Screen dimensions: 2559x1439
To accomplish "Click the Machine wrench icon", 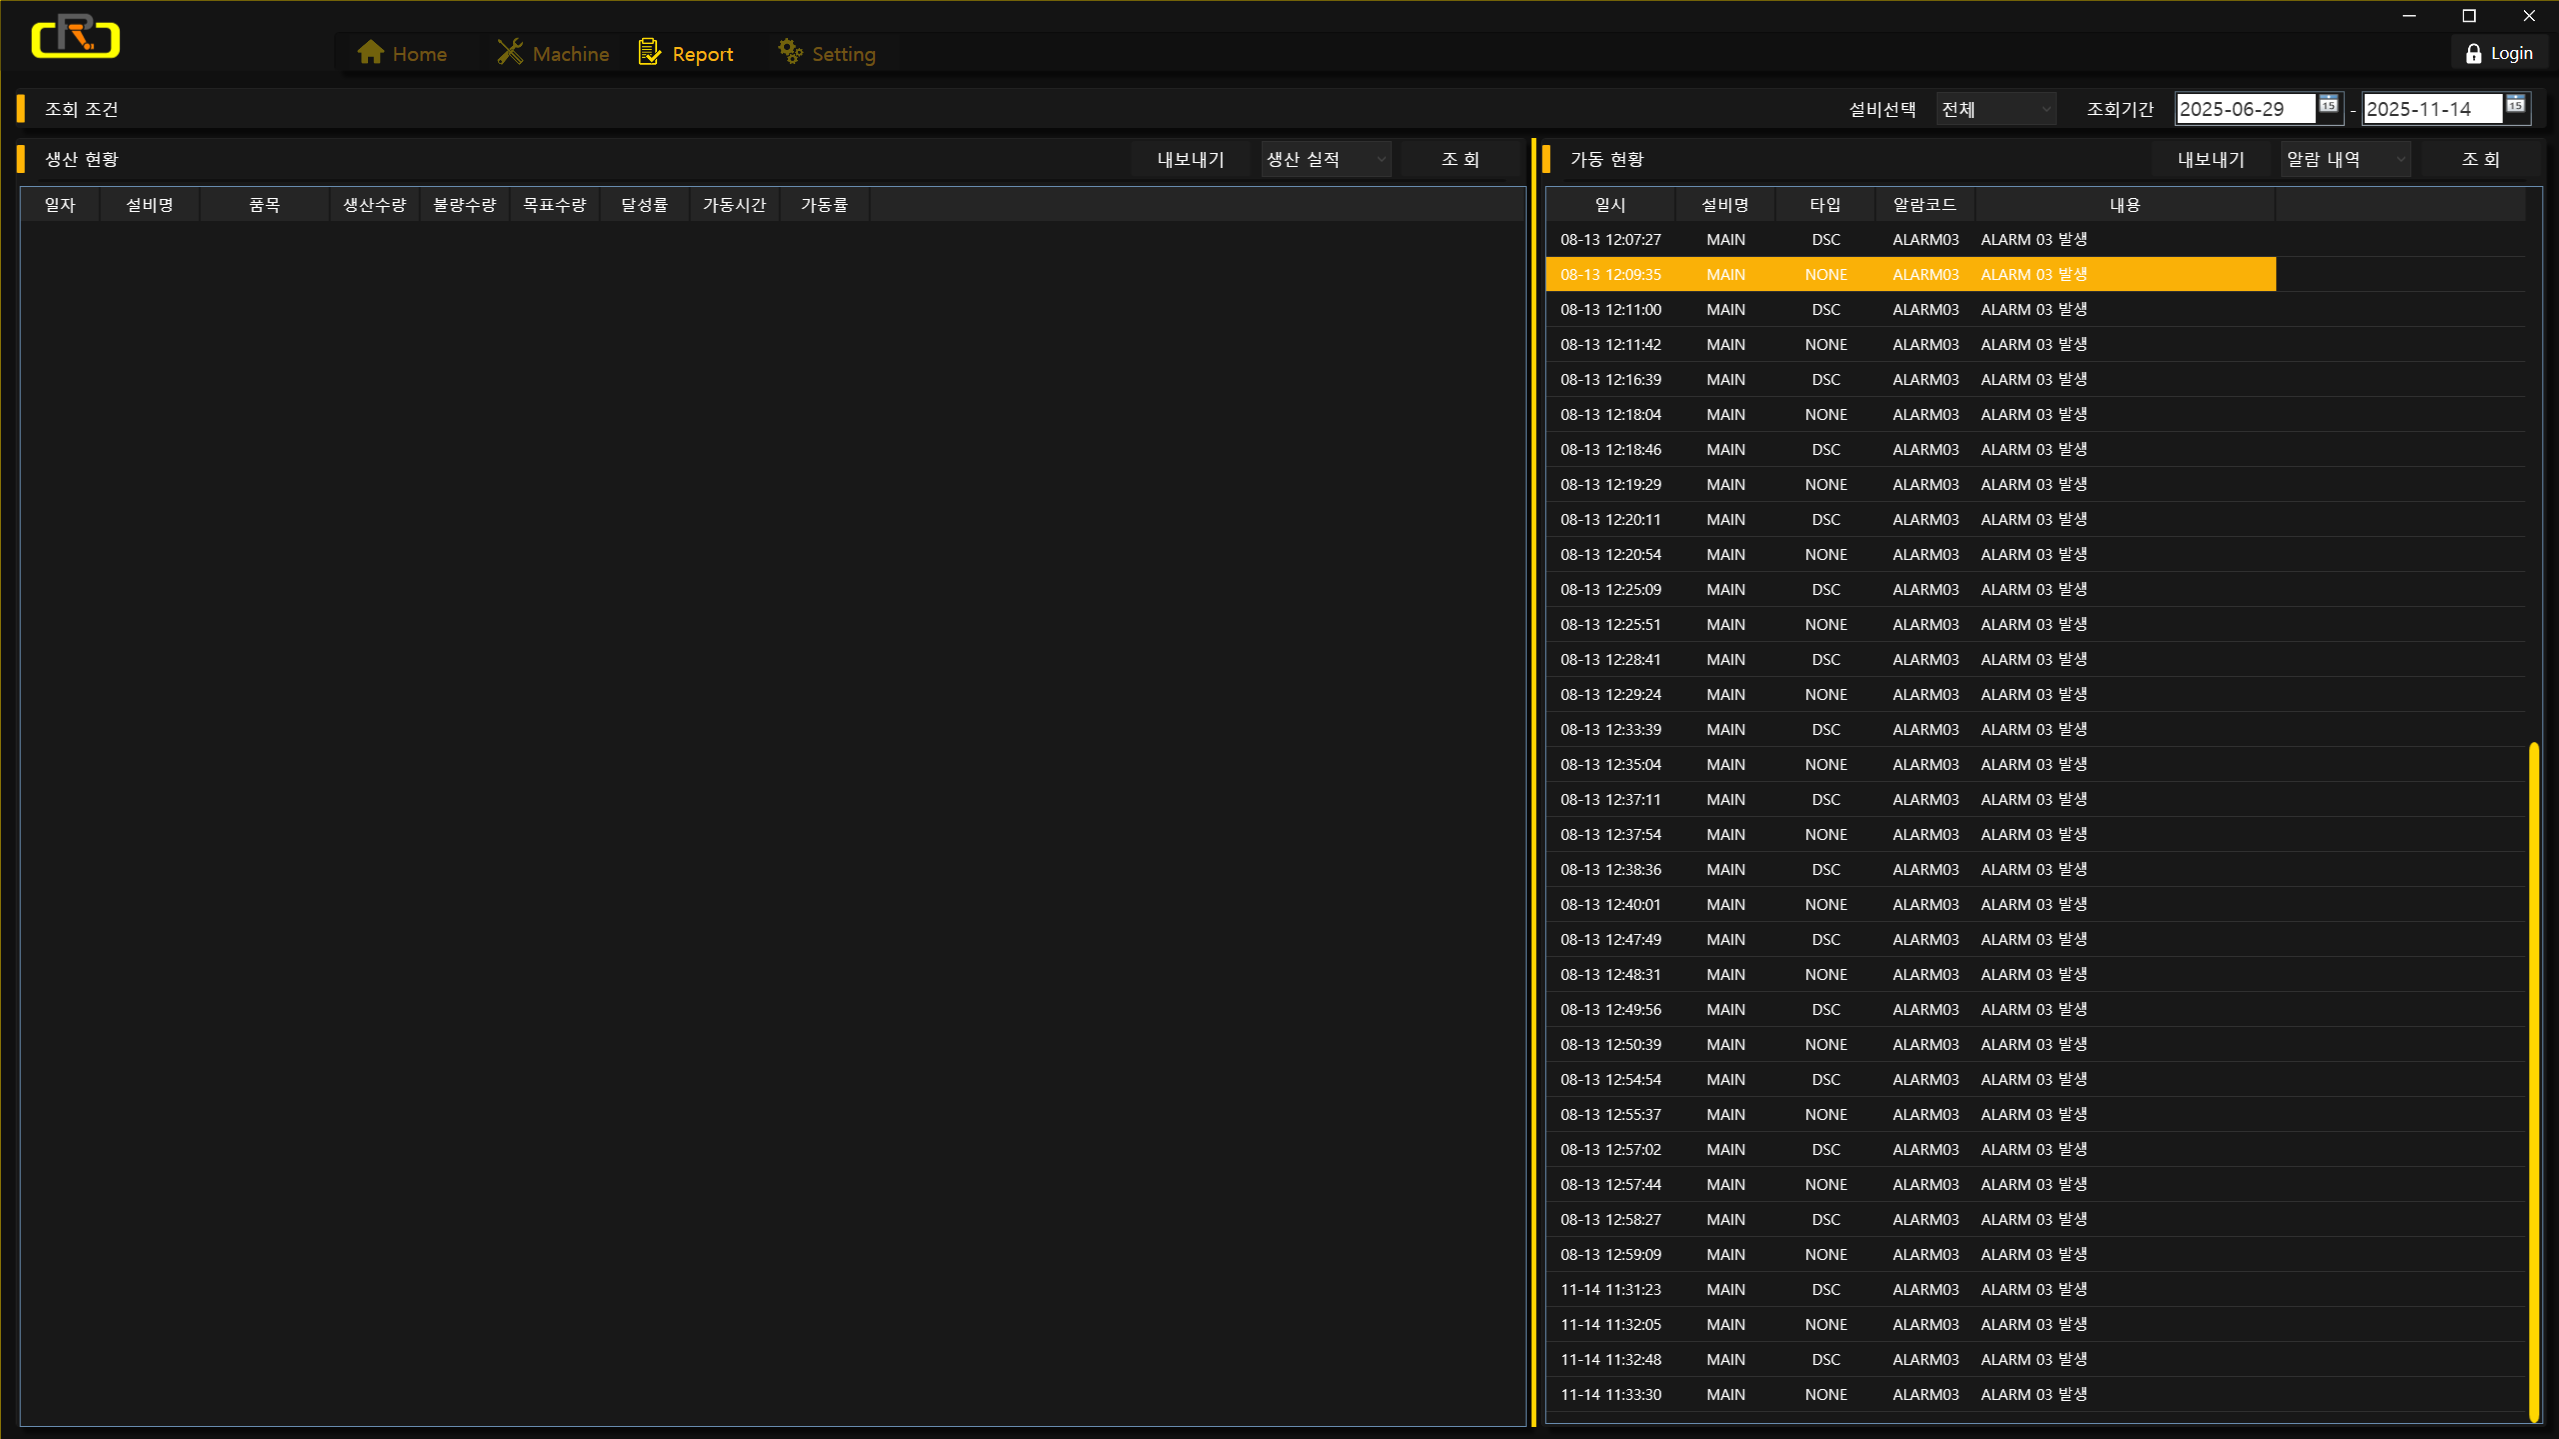I will pyautogui.click(x=510, y=52).
